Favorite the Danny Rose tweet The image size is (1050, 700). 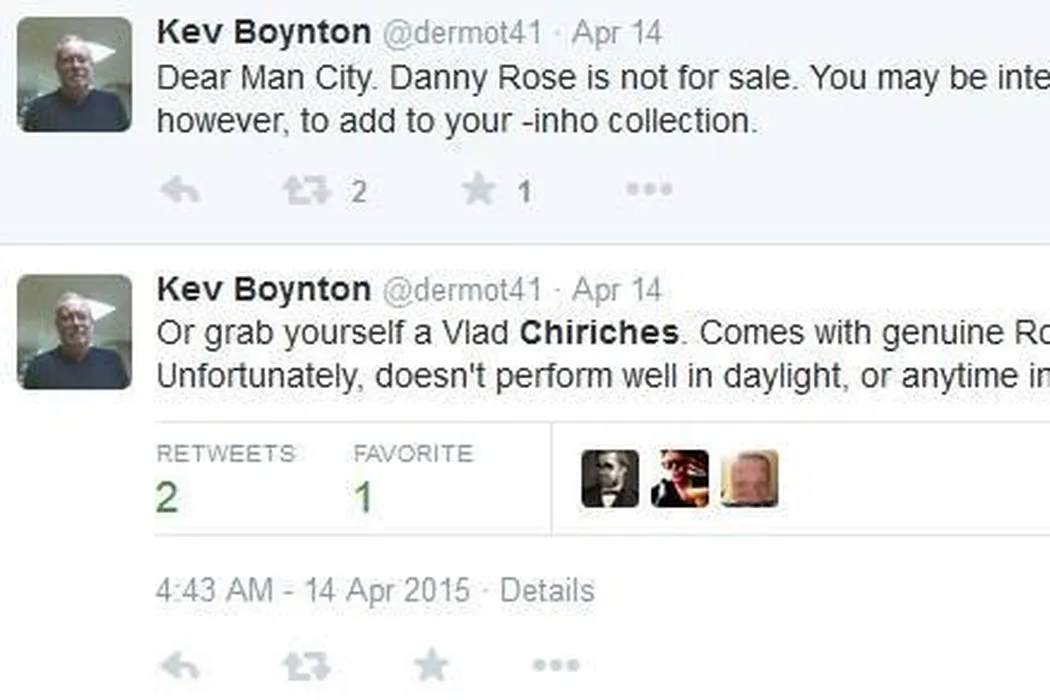point(479,189)
